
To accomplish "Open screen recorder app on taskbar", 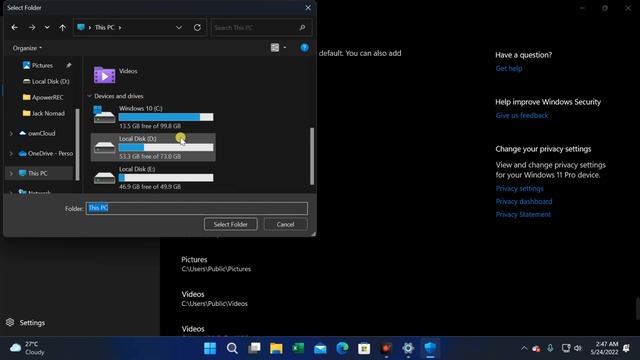I will coord(386,348).
